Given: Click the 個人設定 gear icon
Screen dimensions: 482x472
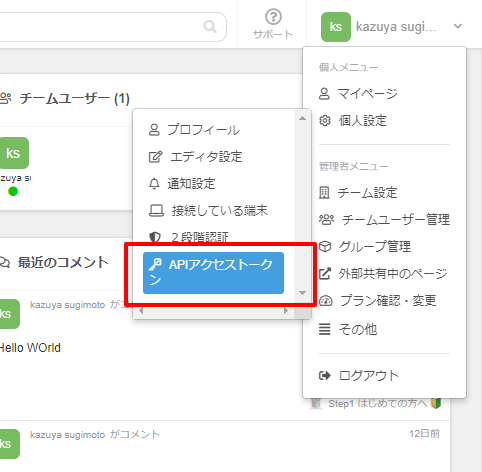Looking at the screenshot, I should click(x=325, y=120).
